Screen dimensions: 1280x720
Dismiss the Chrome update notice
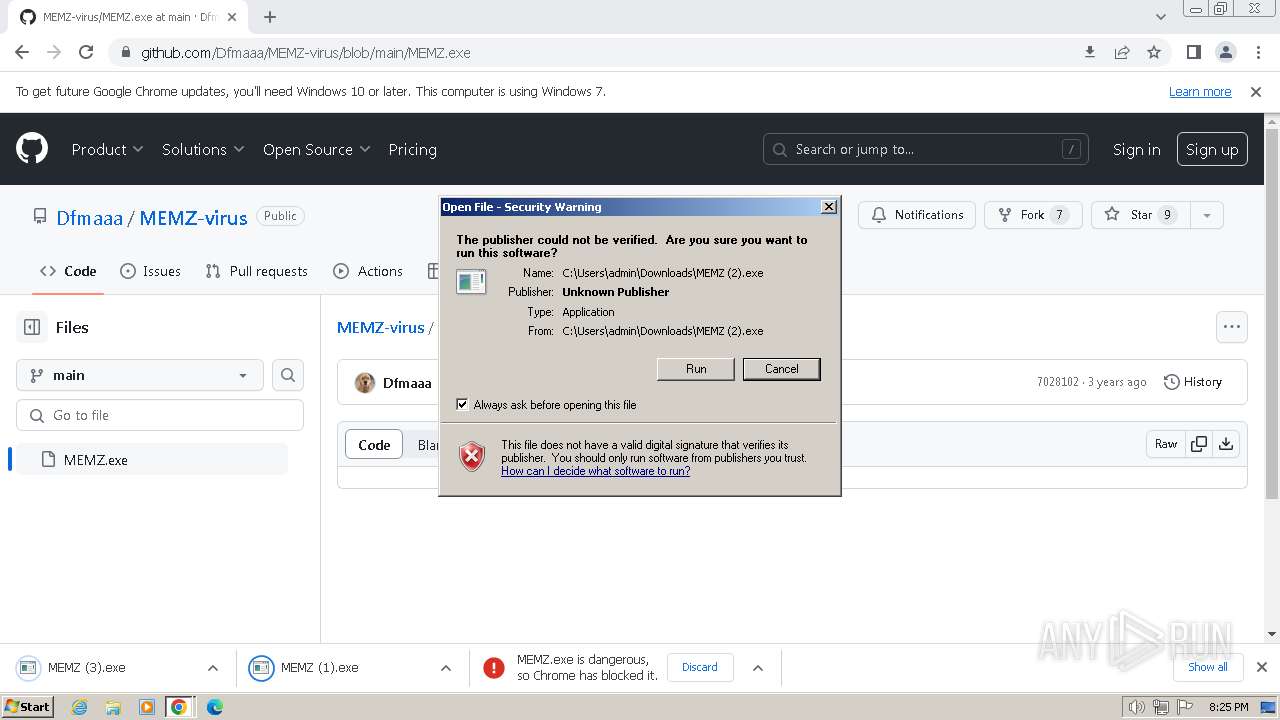point(1256,91)
